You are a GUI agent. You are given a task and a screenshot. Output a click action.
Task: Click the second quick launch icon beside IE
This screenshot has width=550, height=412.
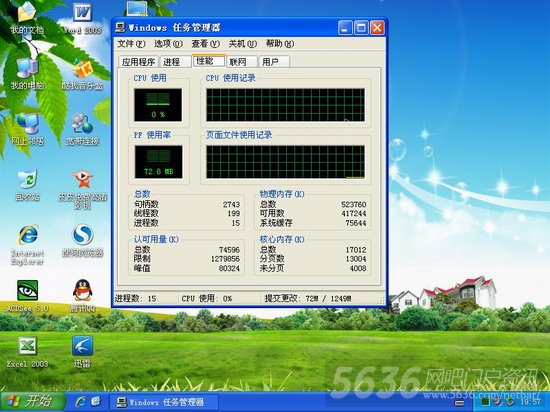pyautogui.click(x=96, y=401)
